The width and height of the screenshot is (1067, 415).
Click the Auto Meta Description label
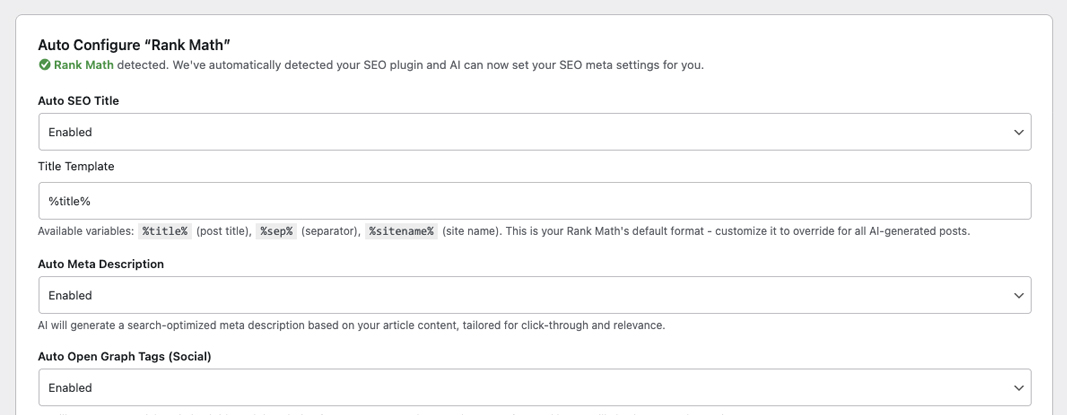(x=101, y=264)
